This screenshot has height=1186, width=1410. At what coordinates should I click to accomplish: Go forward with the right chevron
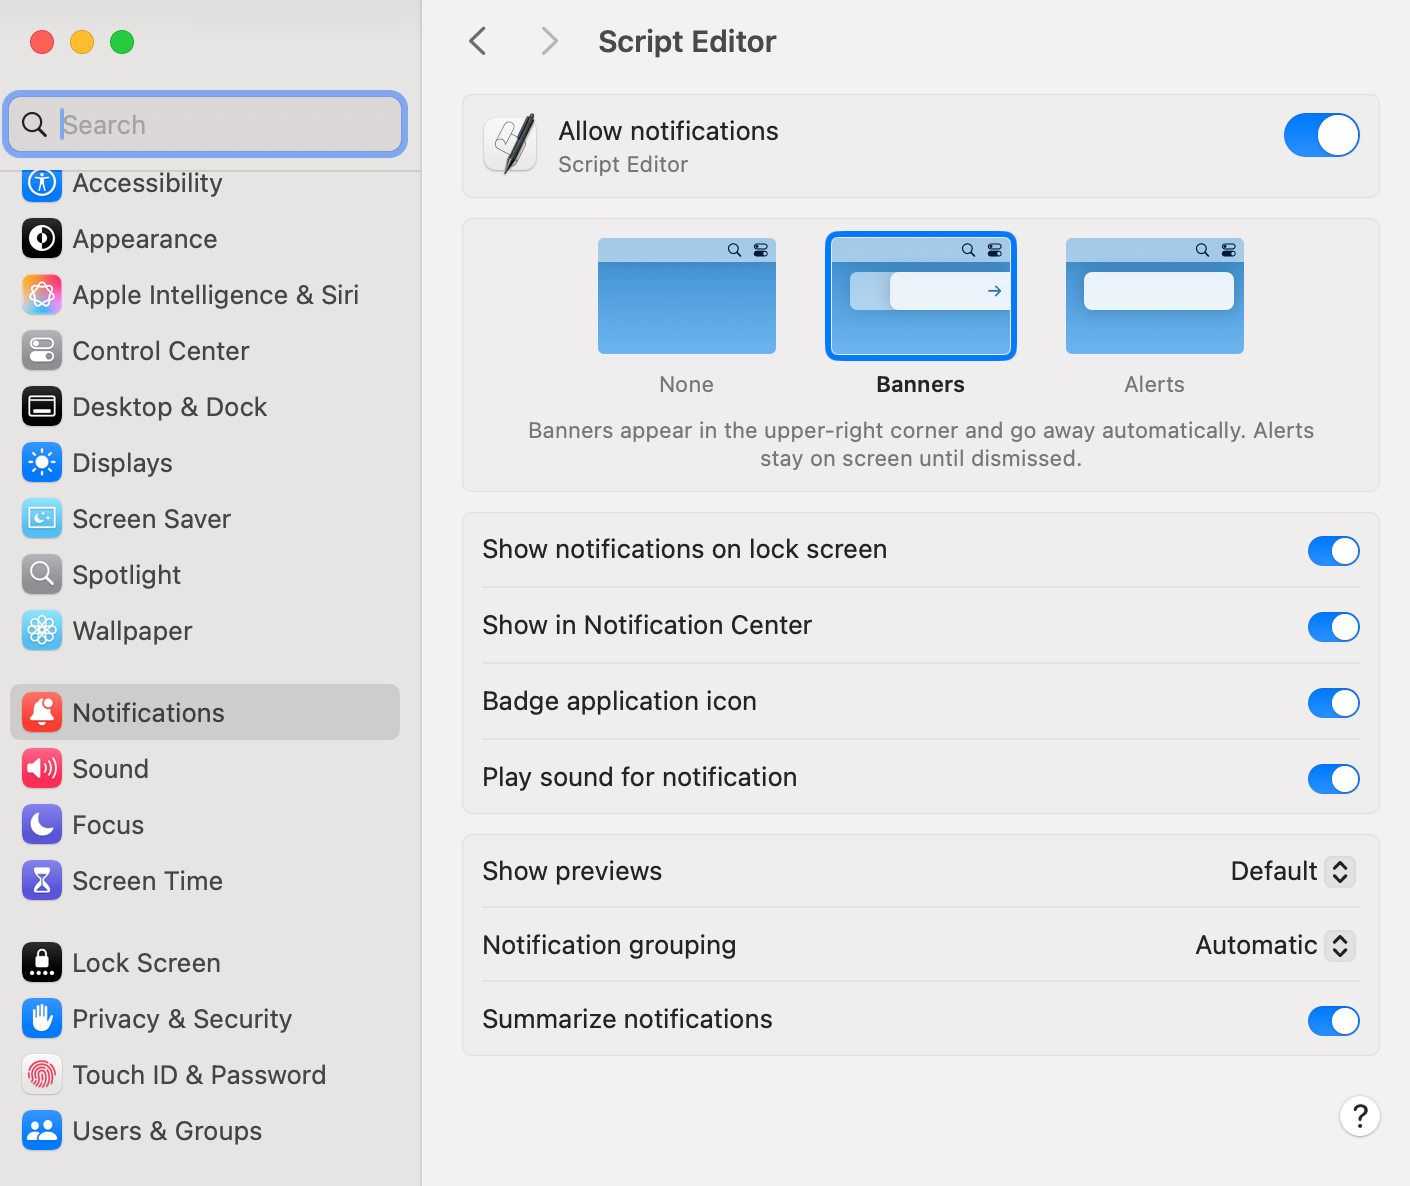point(549,41)
